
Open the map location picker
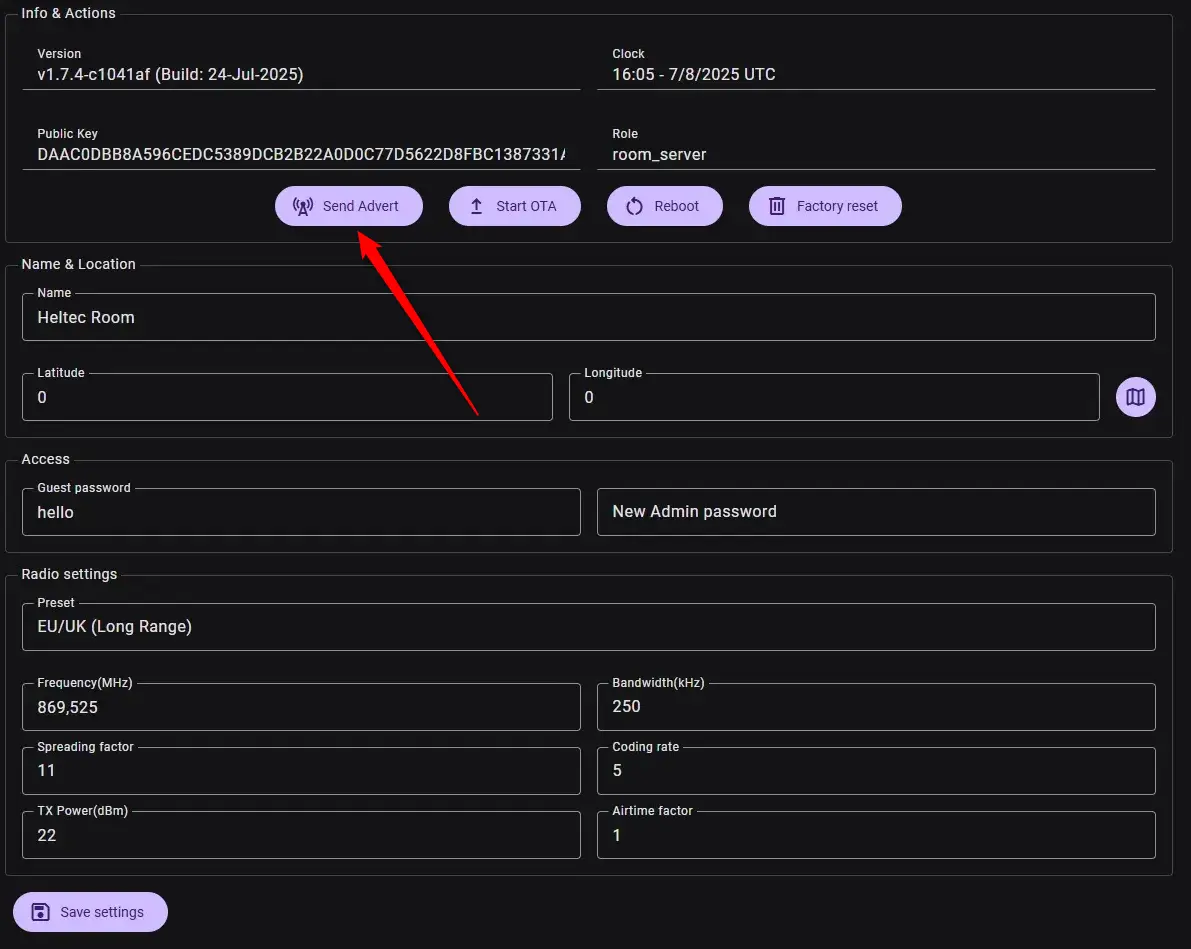pyautogui.click(x=1135, y=397)
